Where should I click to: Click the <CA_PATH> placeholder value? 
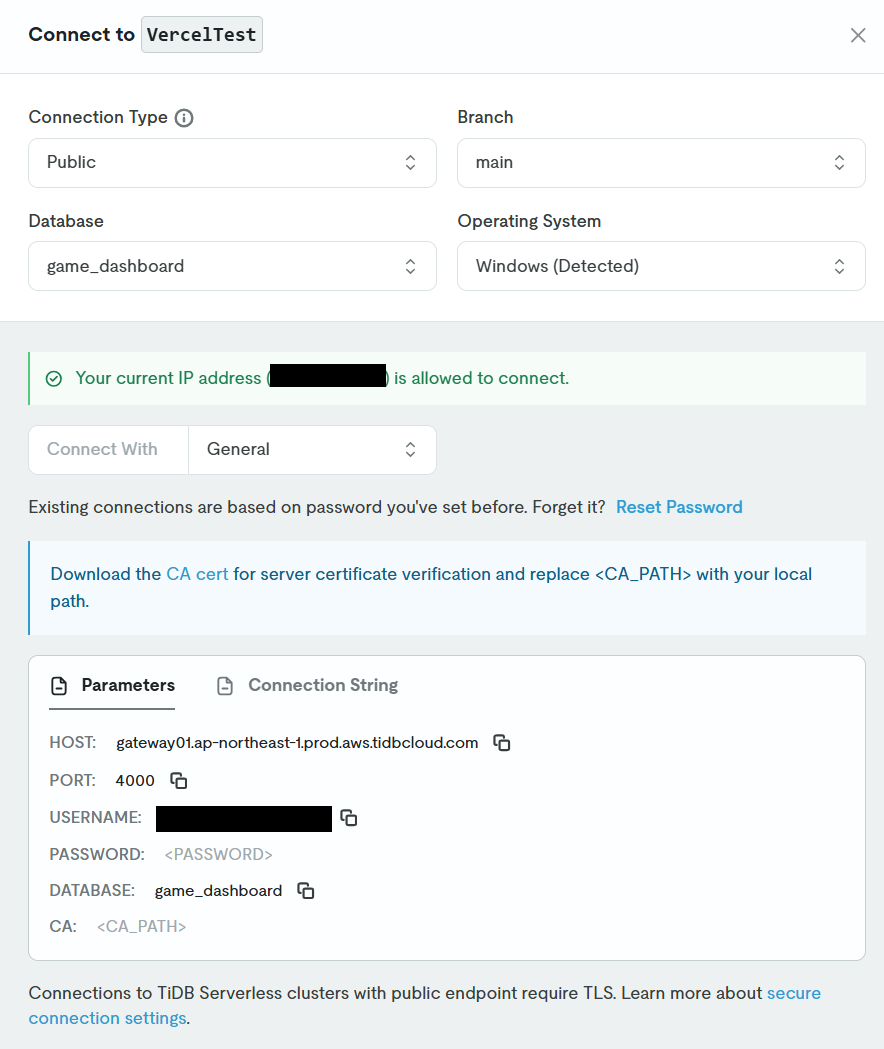[x=141, y=927]
